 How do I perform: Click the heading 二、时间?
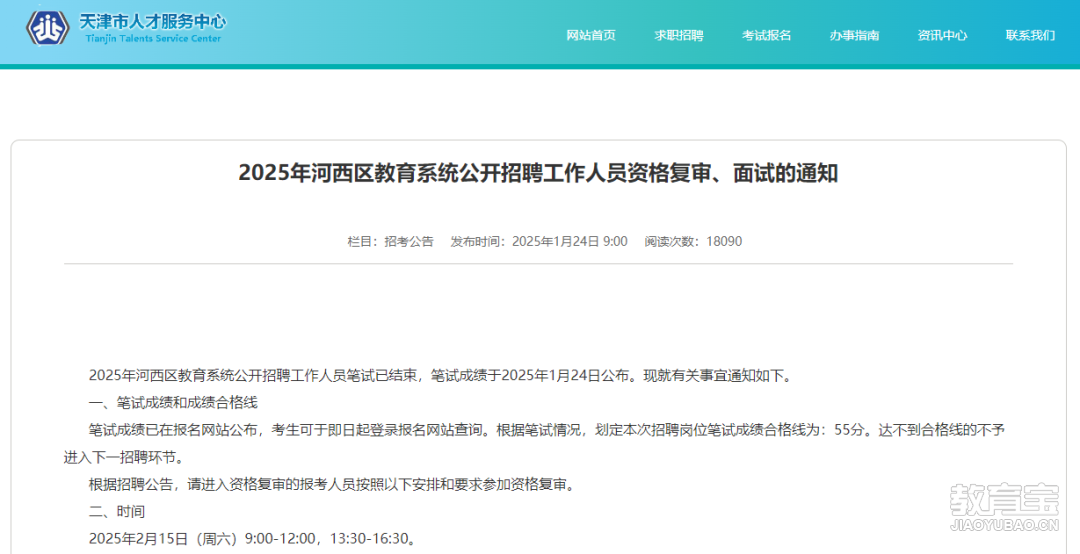tap(117, 512)
